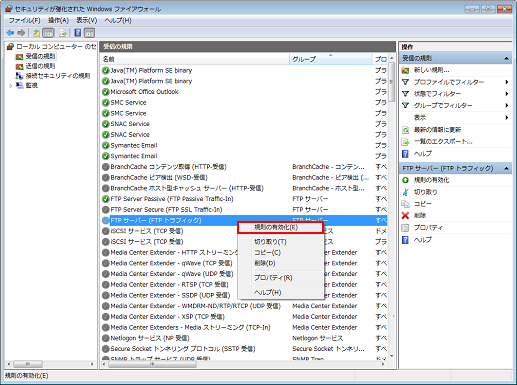Open the 表示(V) menu
The height and width of the screenshot is (385, 517).
pos(87,21)
